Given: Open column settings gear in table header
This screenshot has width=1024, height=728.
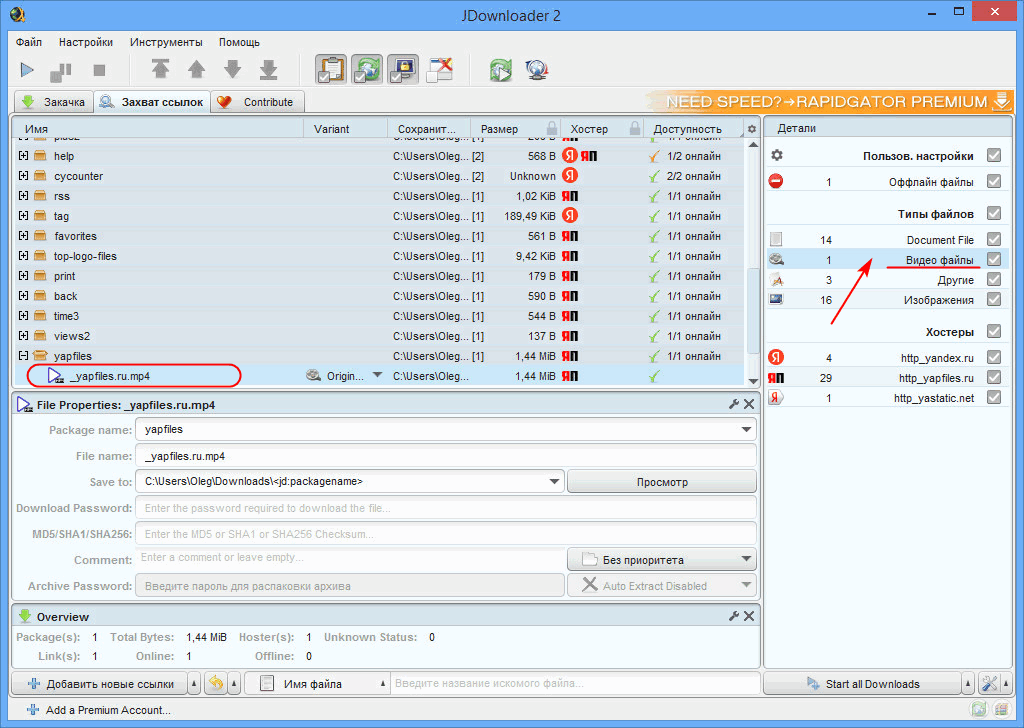Looking at the screenshot, I should coord(752,129).
